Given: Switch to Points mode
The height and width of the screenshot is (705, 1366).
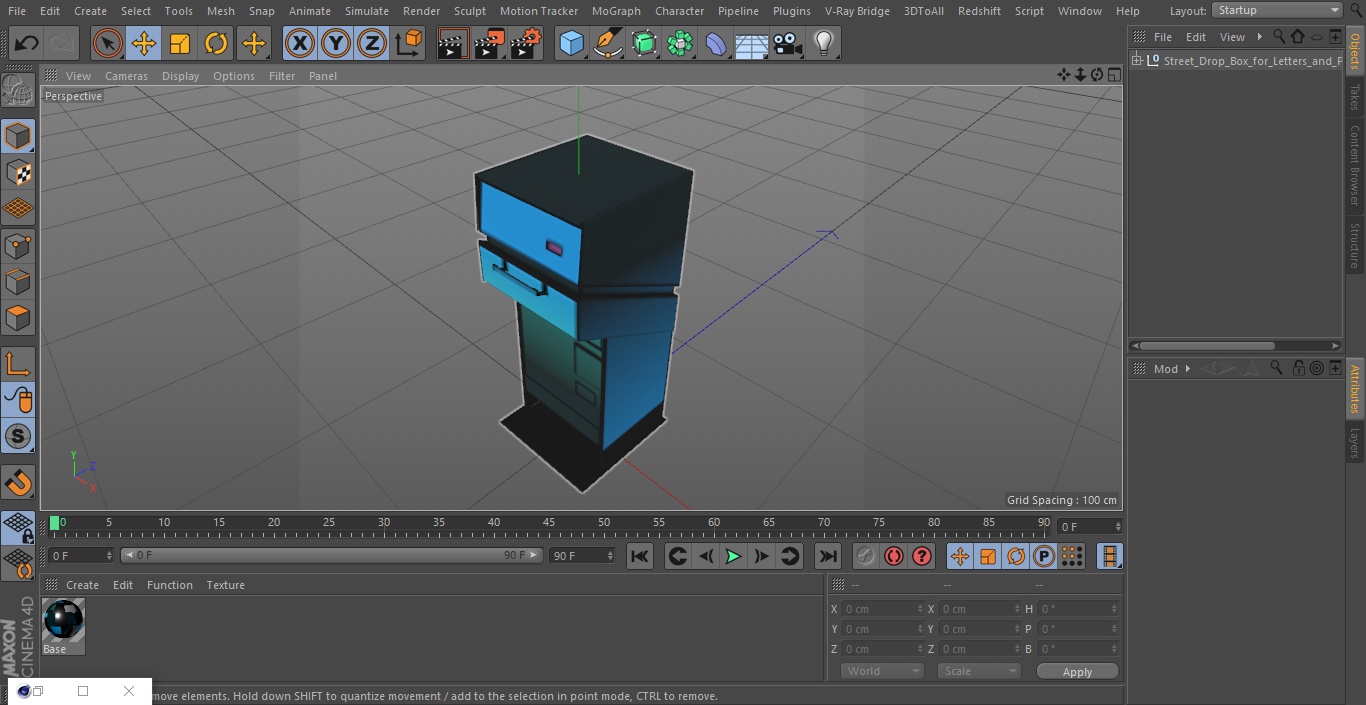Looking at the screenshot, I should [x=18, y=245].
